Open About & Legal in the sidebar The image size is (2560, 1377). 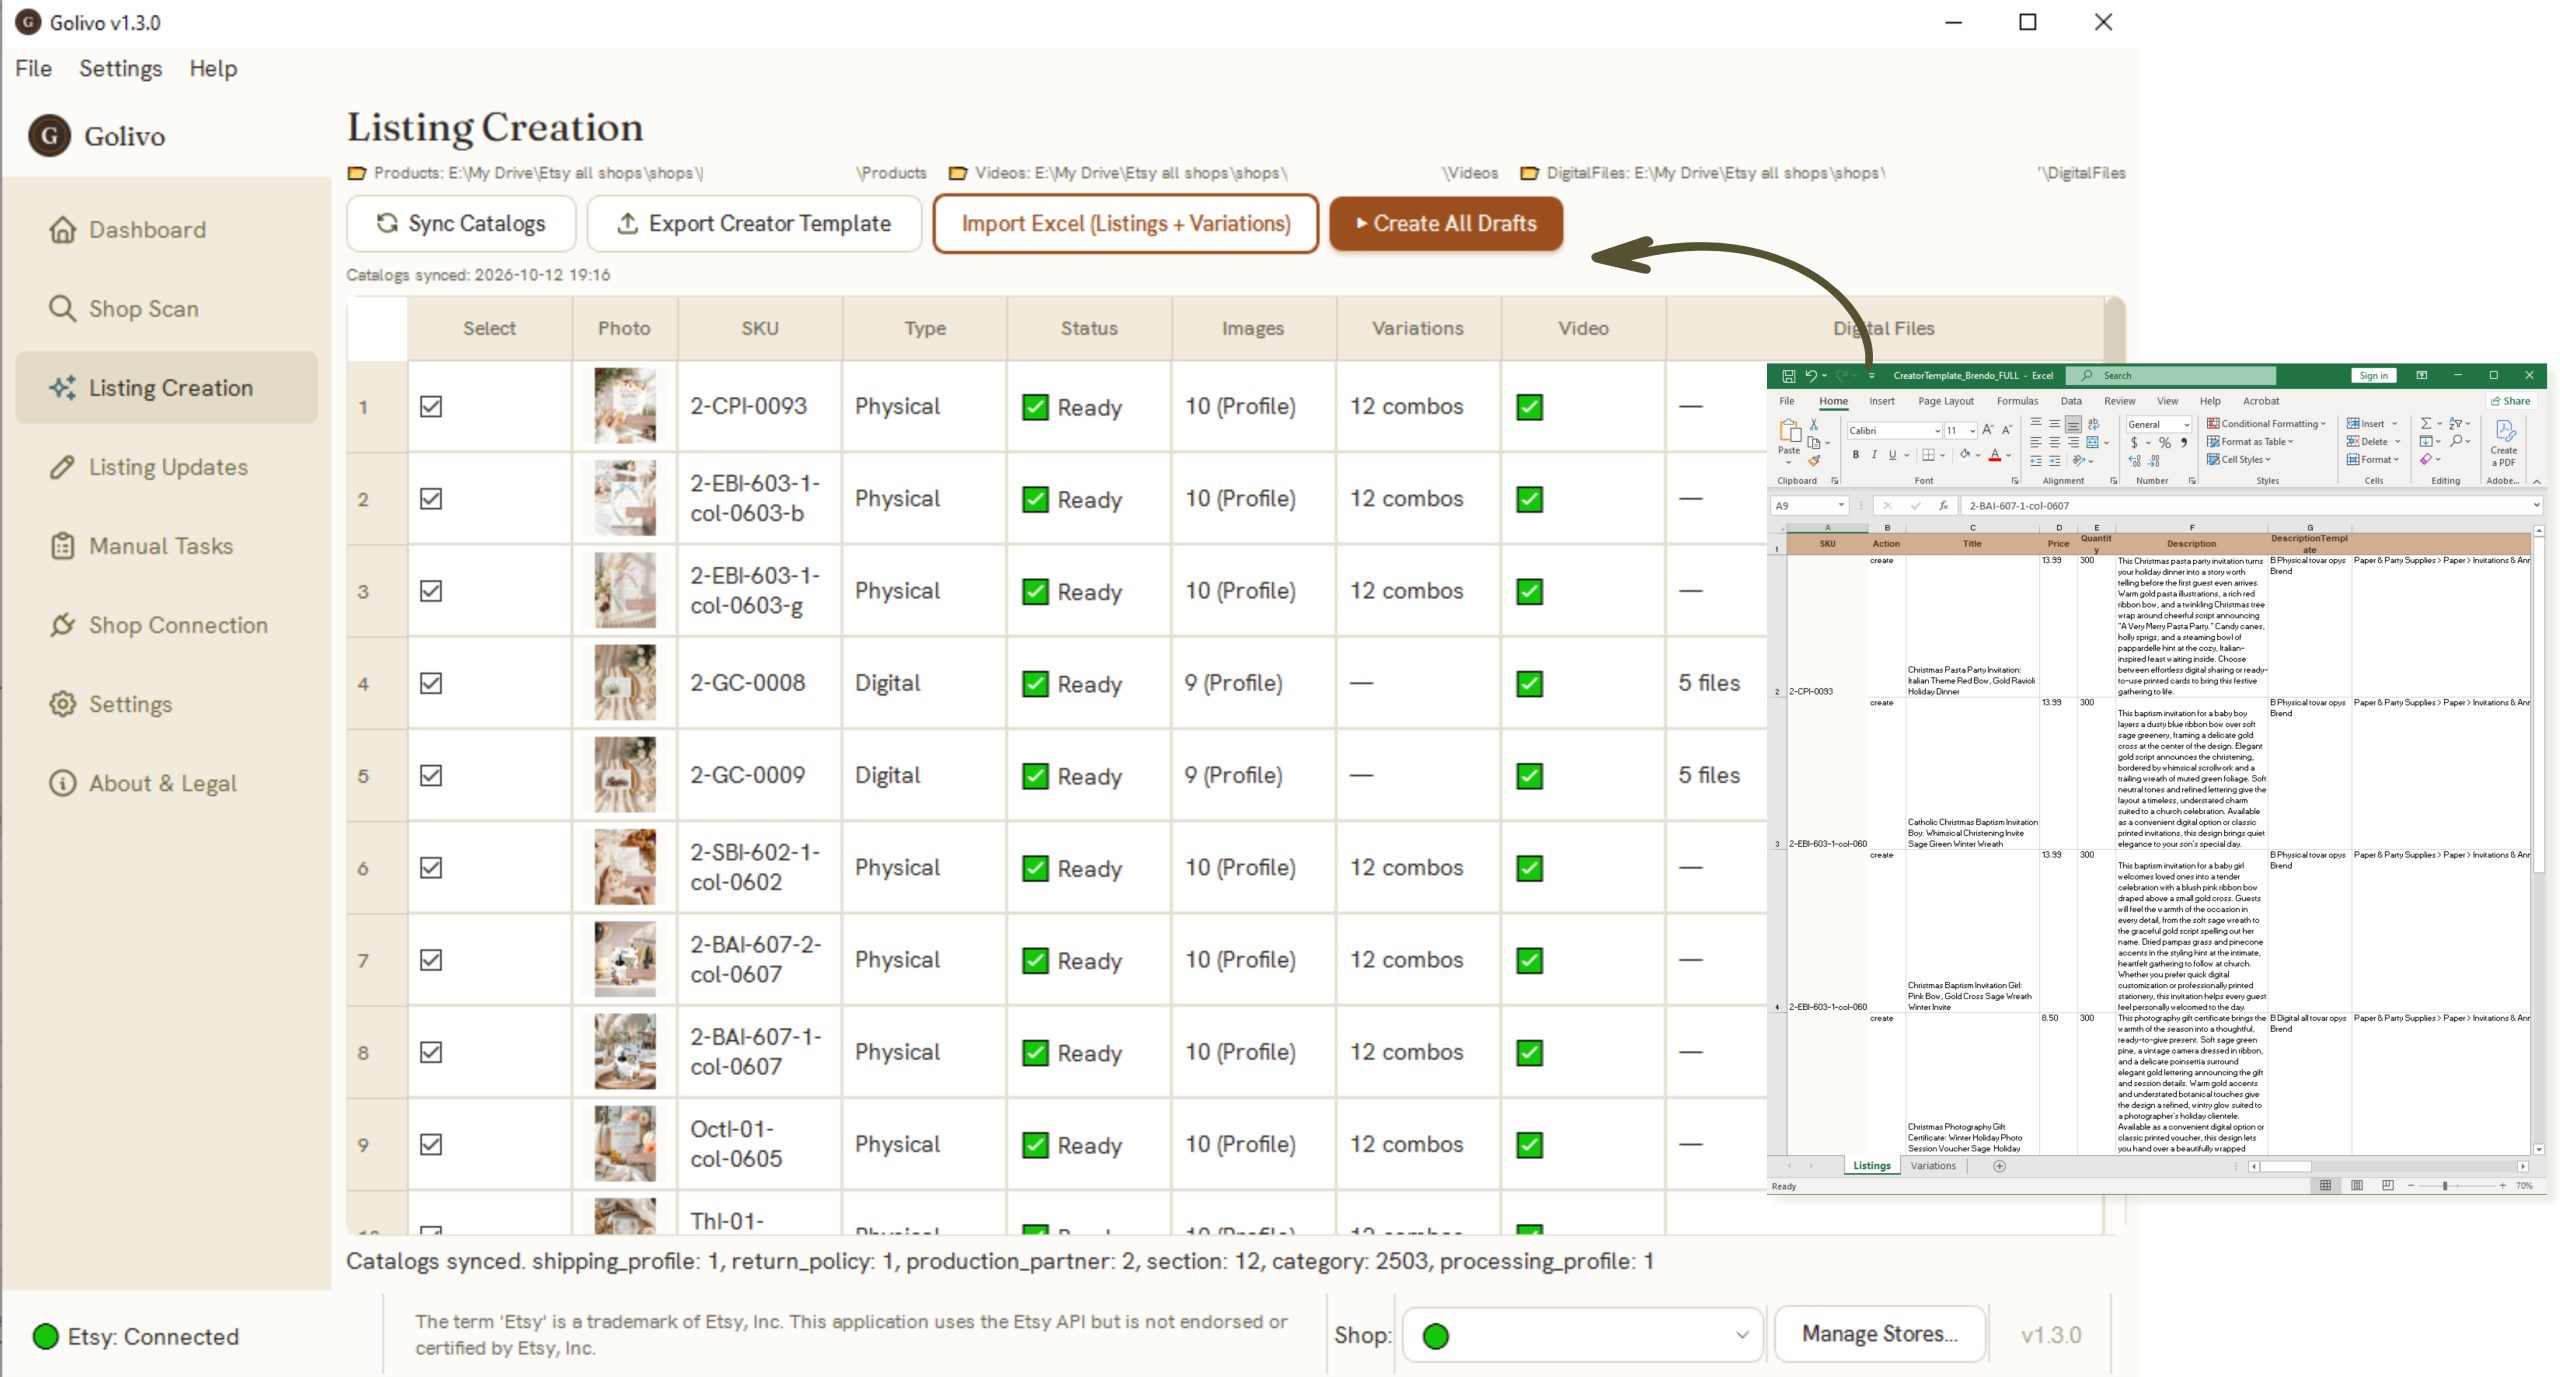[x=165, y=783]
